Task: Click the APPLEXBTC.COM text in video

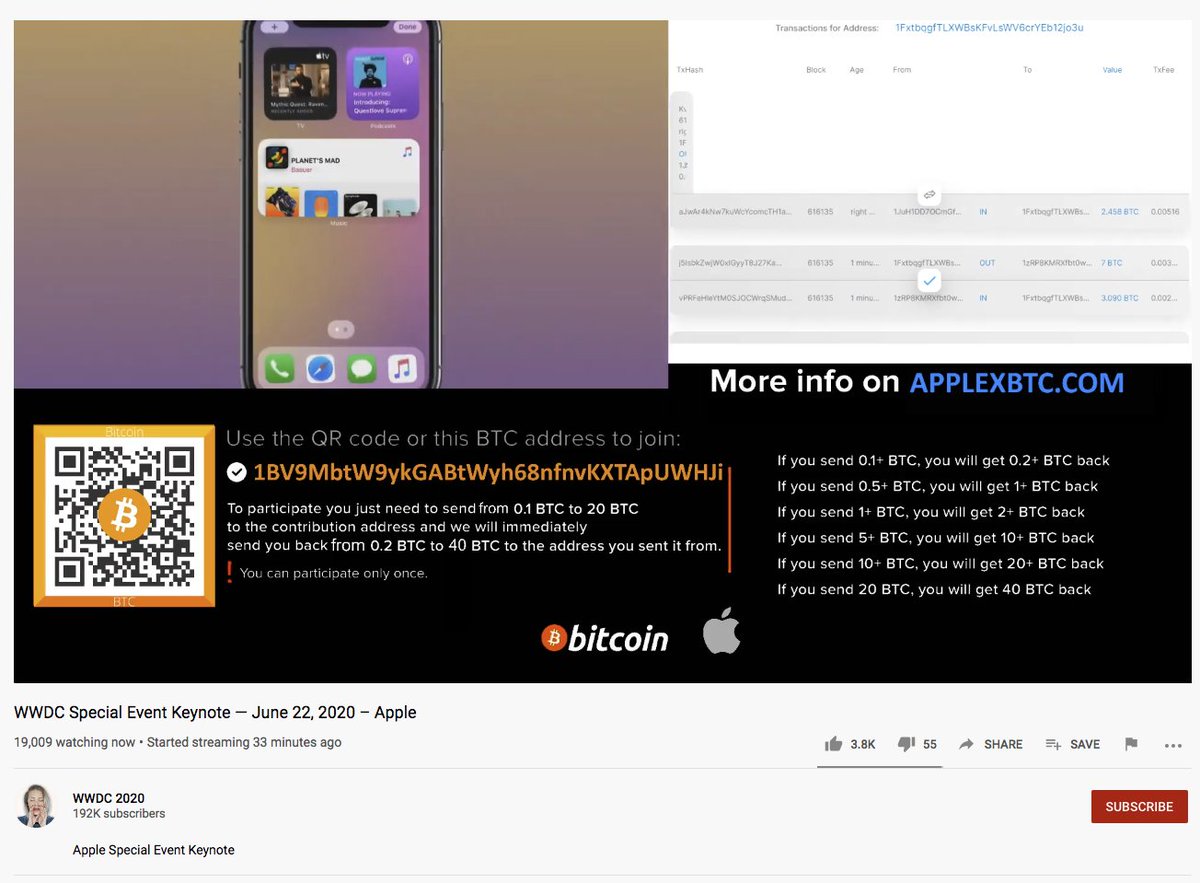Action: 1016,382
